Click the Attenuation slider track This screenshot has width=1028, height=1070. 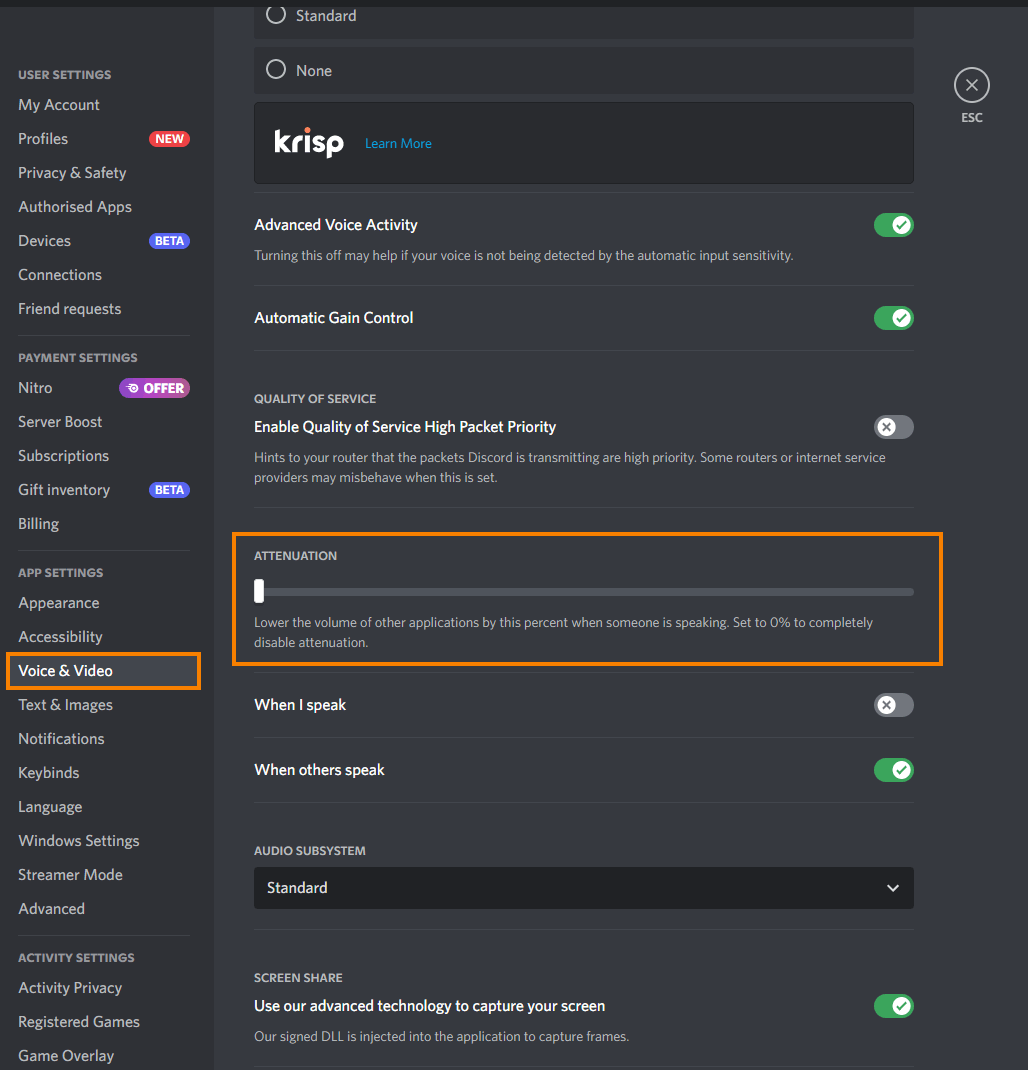[584, 592]
